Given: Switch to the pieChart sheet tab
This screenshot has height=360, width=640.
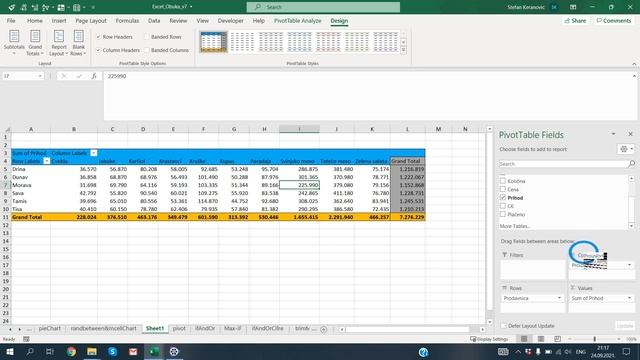Looking at the screenshot, I should point(49,329).
